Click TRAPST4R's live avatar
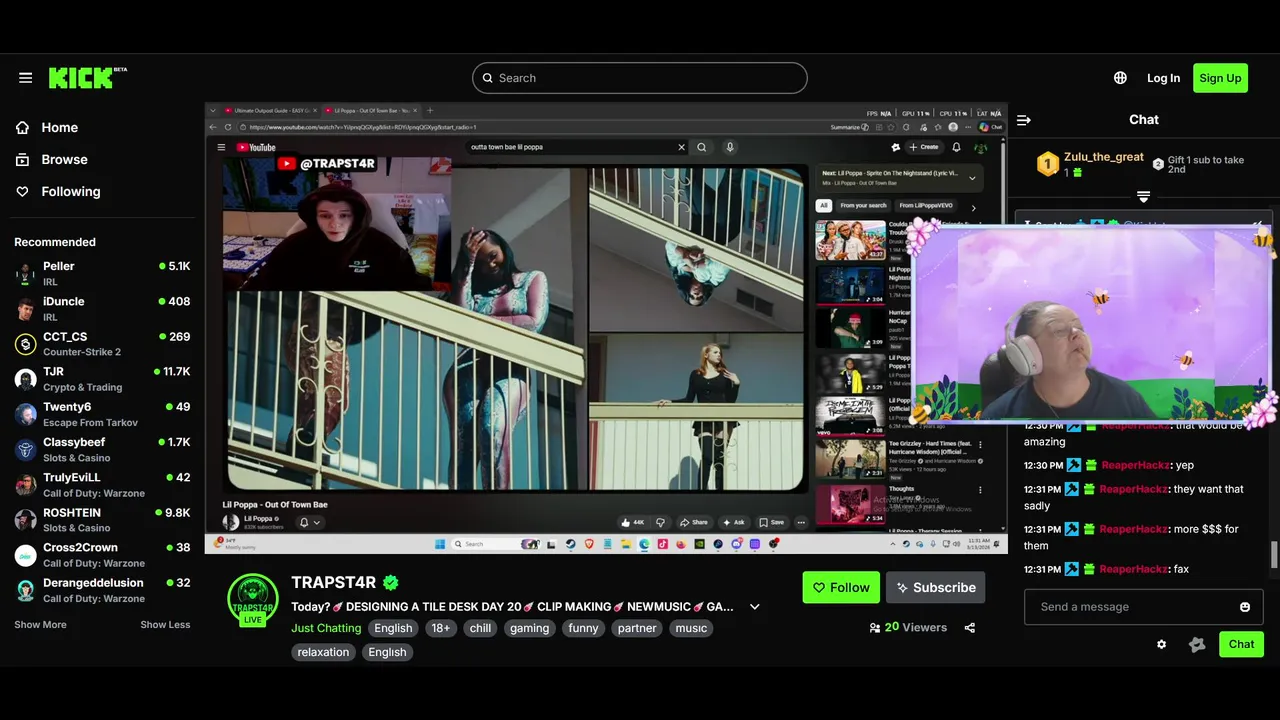 click(x=253, y=600)
